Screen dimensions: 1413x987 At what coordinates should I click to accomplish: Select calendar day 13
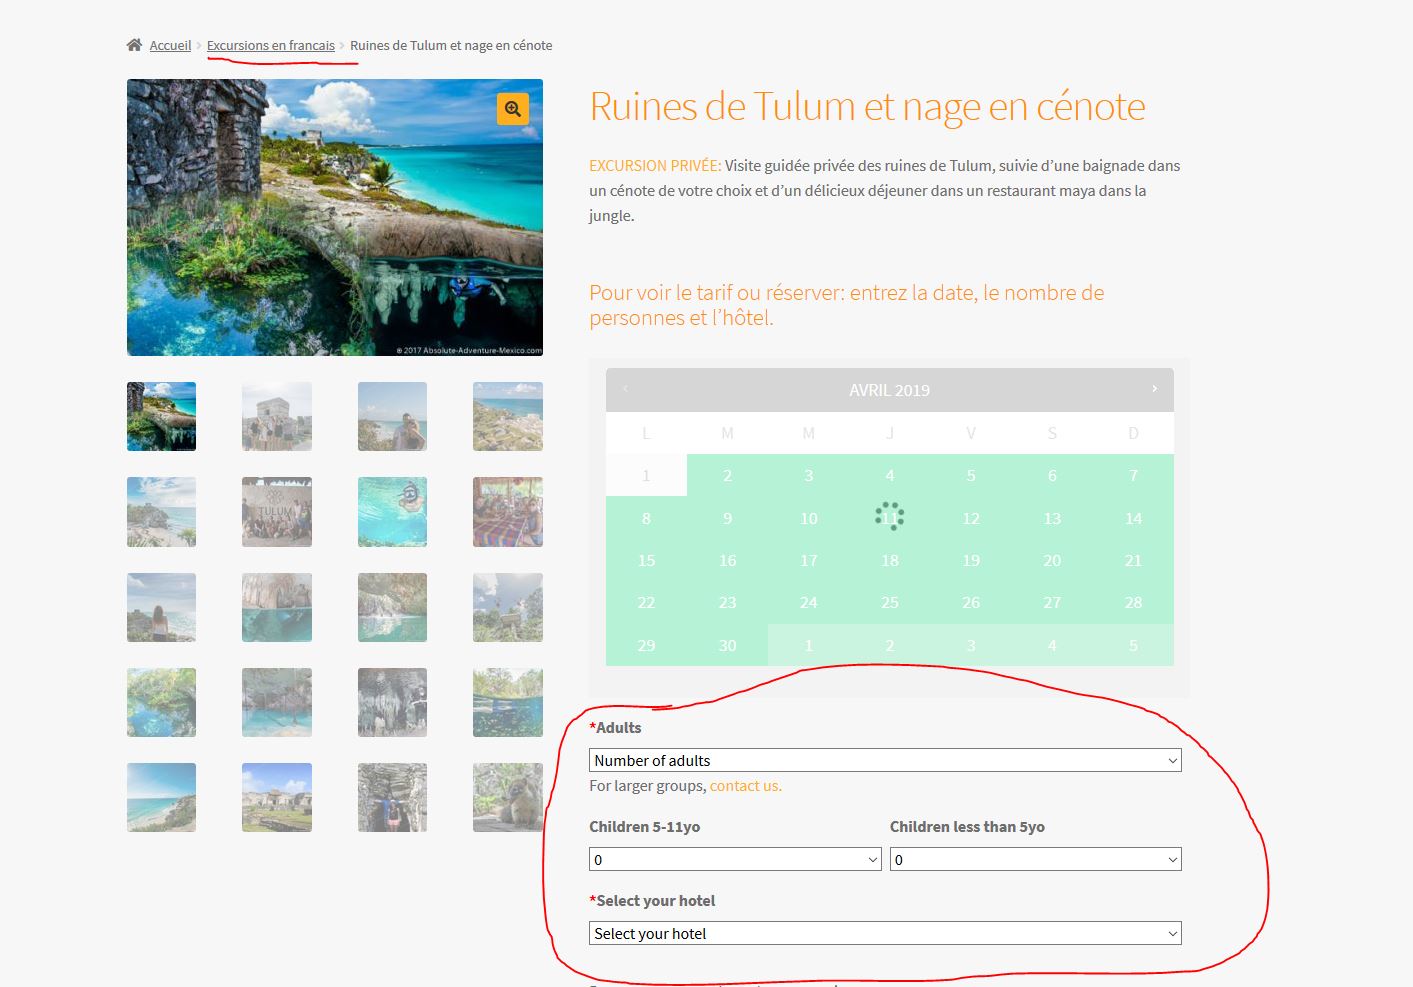(x=1052, y=518)
